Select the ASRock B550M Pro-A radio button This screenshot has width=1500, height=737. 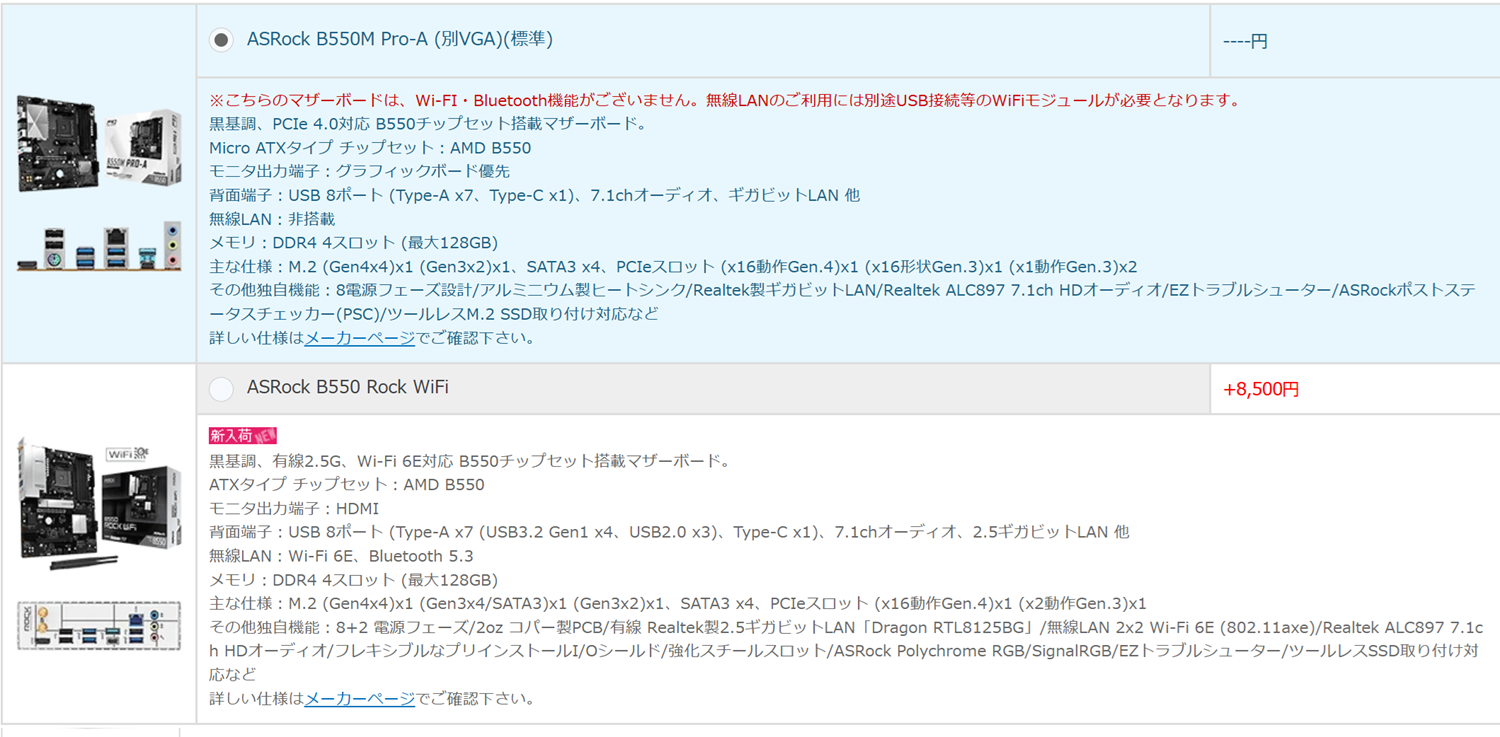(x=221, y=40)
